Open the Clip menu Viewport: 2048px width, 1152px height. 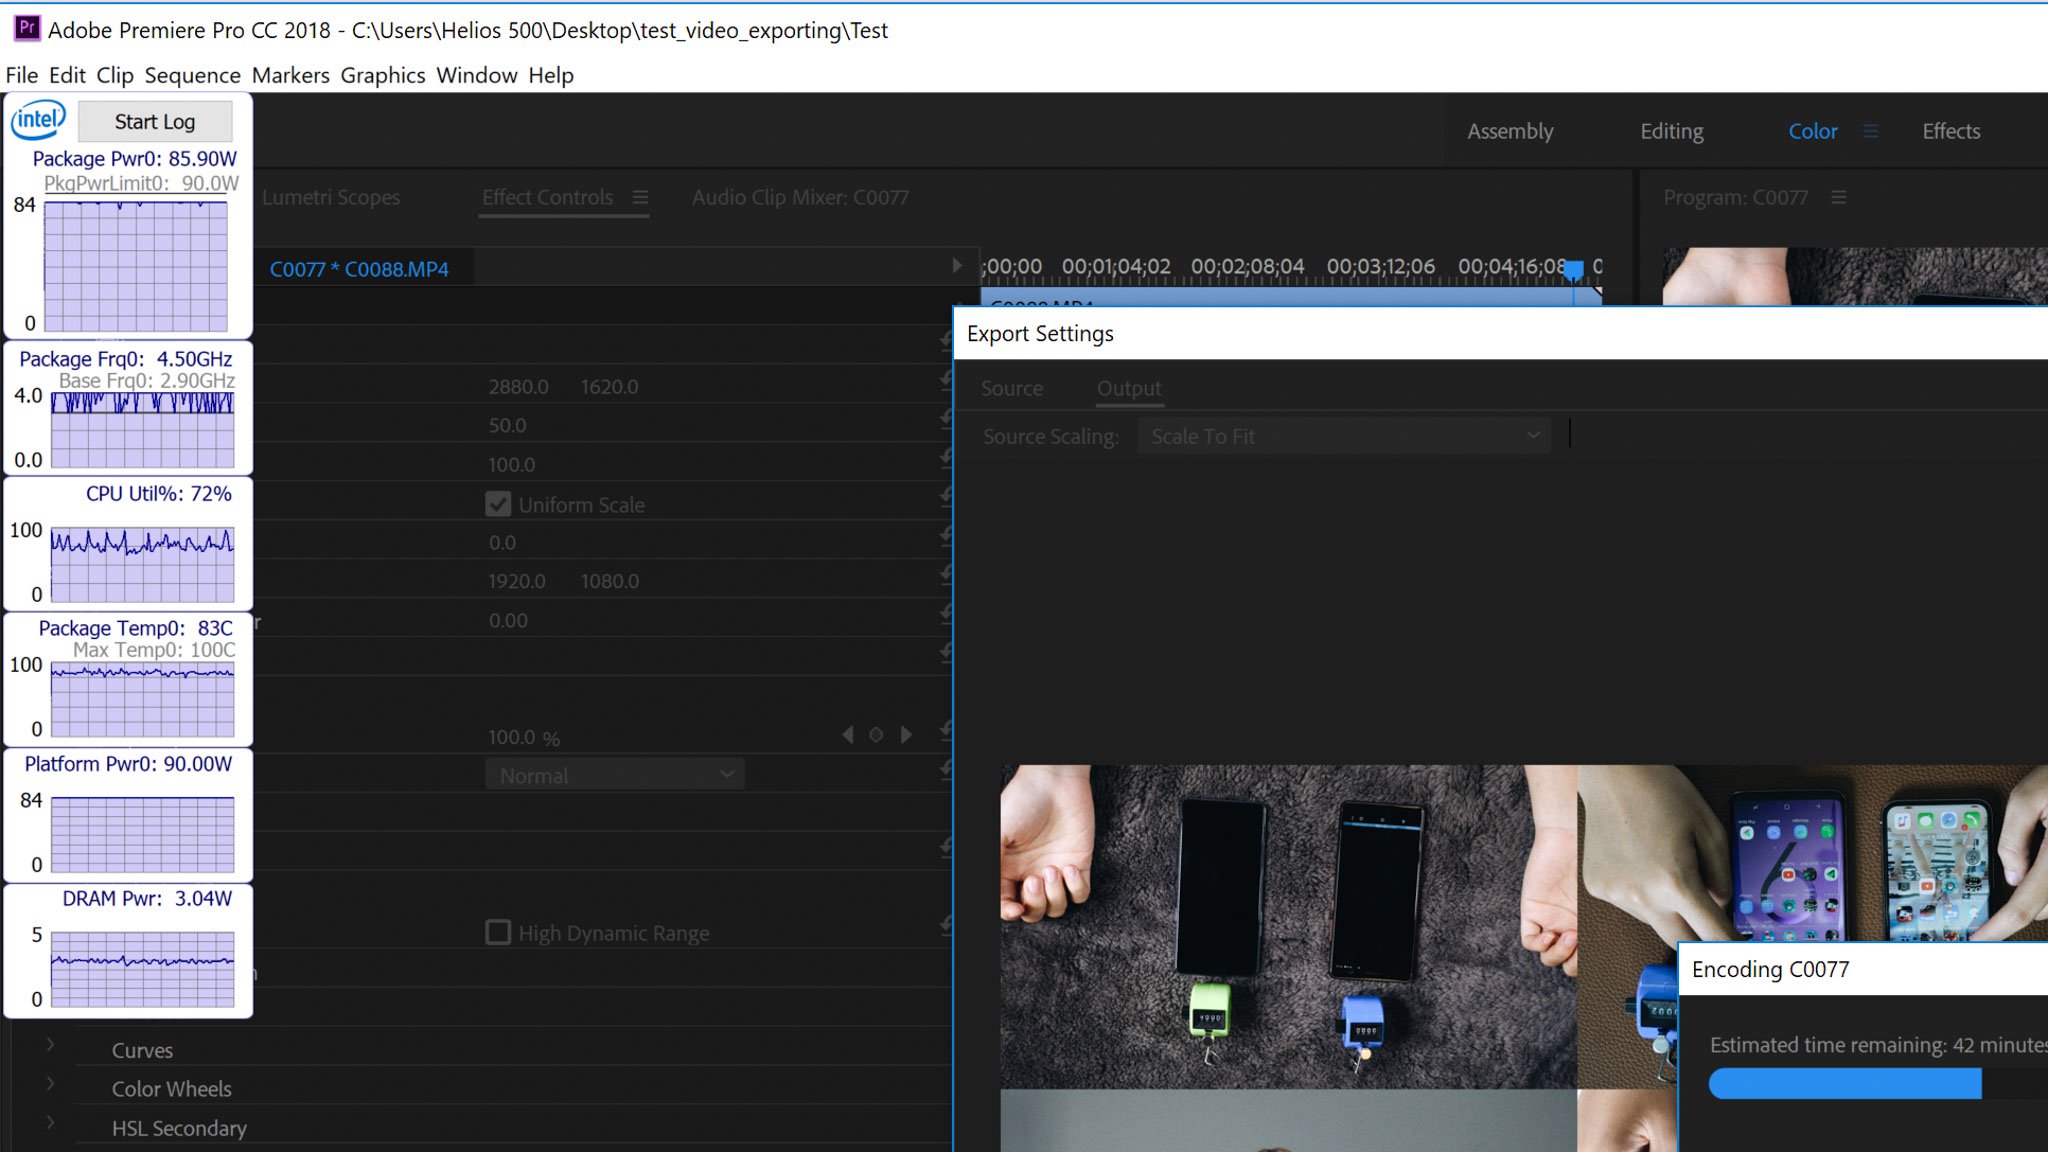pyautogui.click(x=115, y=75)
